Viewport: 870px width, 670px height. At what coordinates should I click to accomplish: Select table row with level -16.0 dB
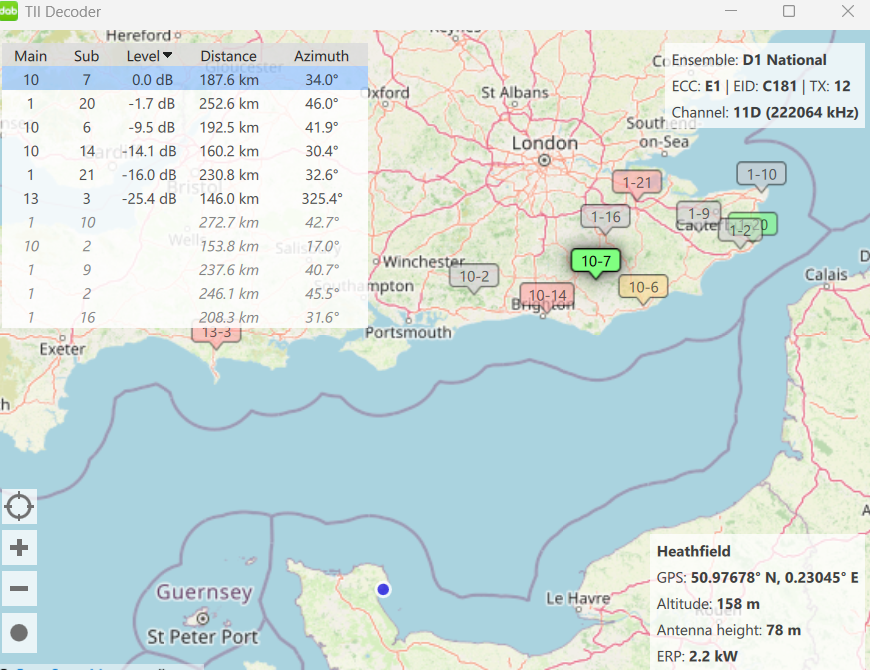tap(185, 175)
